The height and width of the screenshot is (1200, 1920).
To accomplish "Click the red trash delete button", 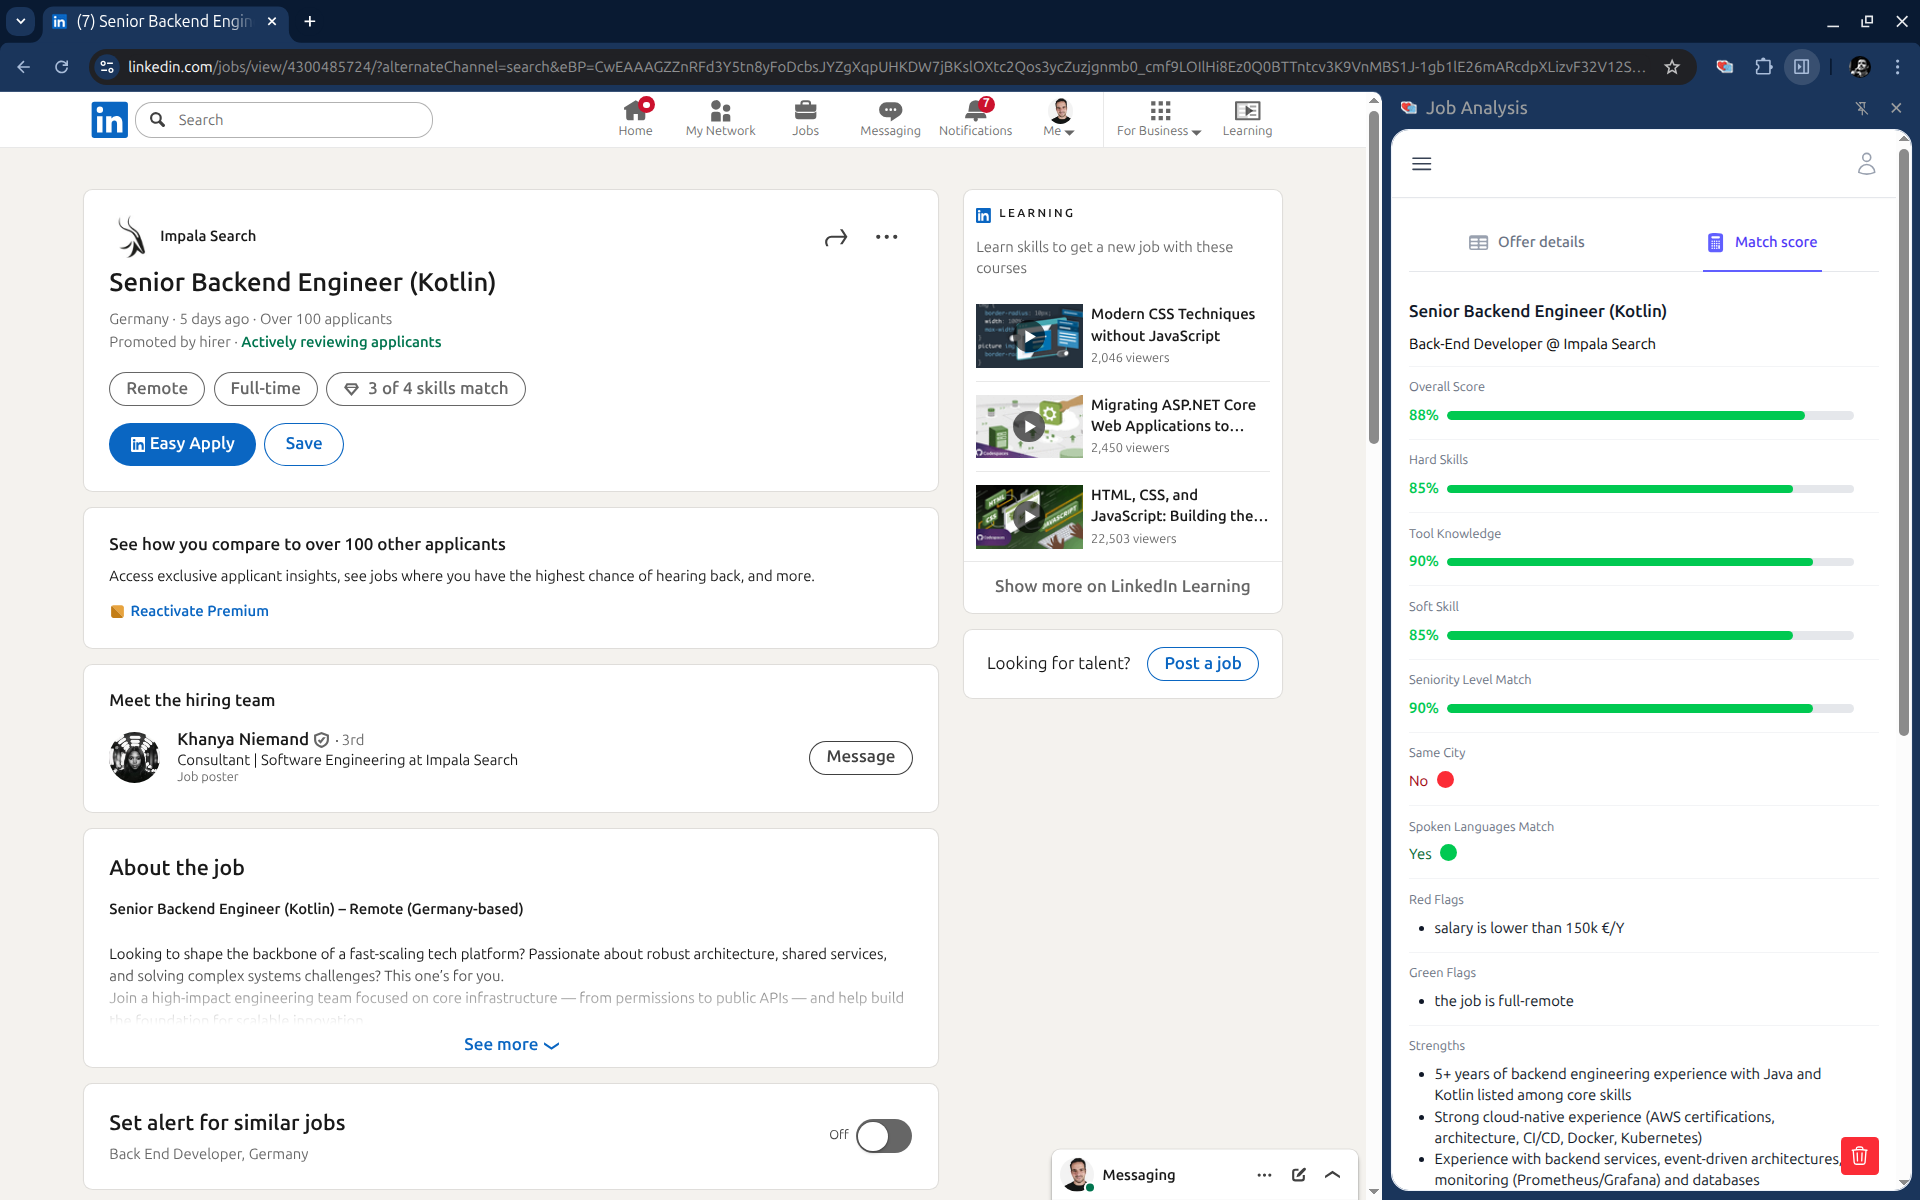I will tap(1859, 1156).
